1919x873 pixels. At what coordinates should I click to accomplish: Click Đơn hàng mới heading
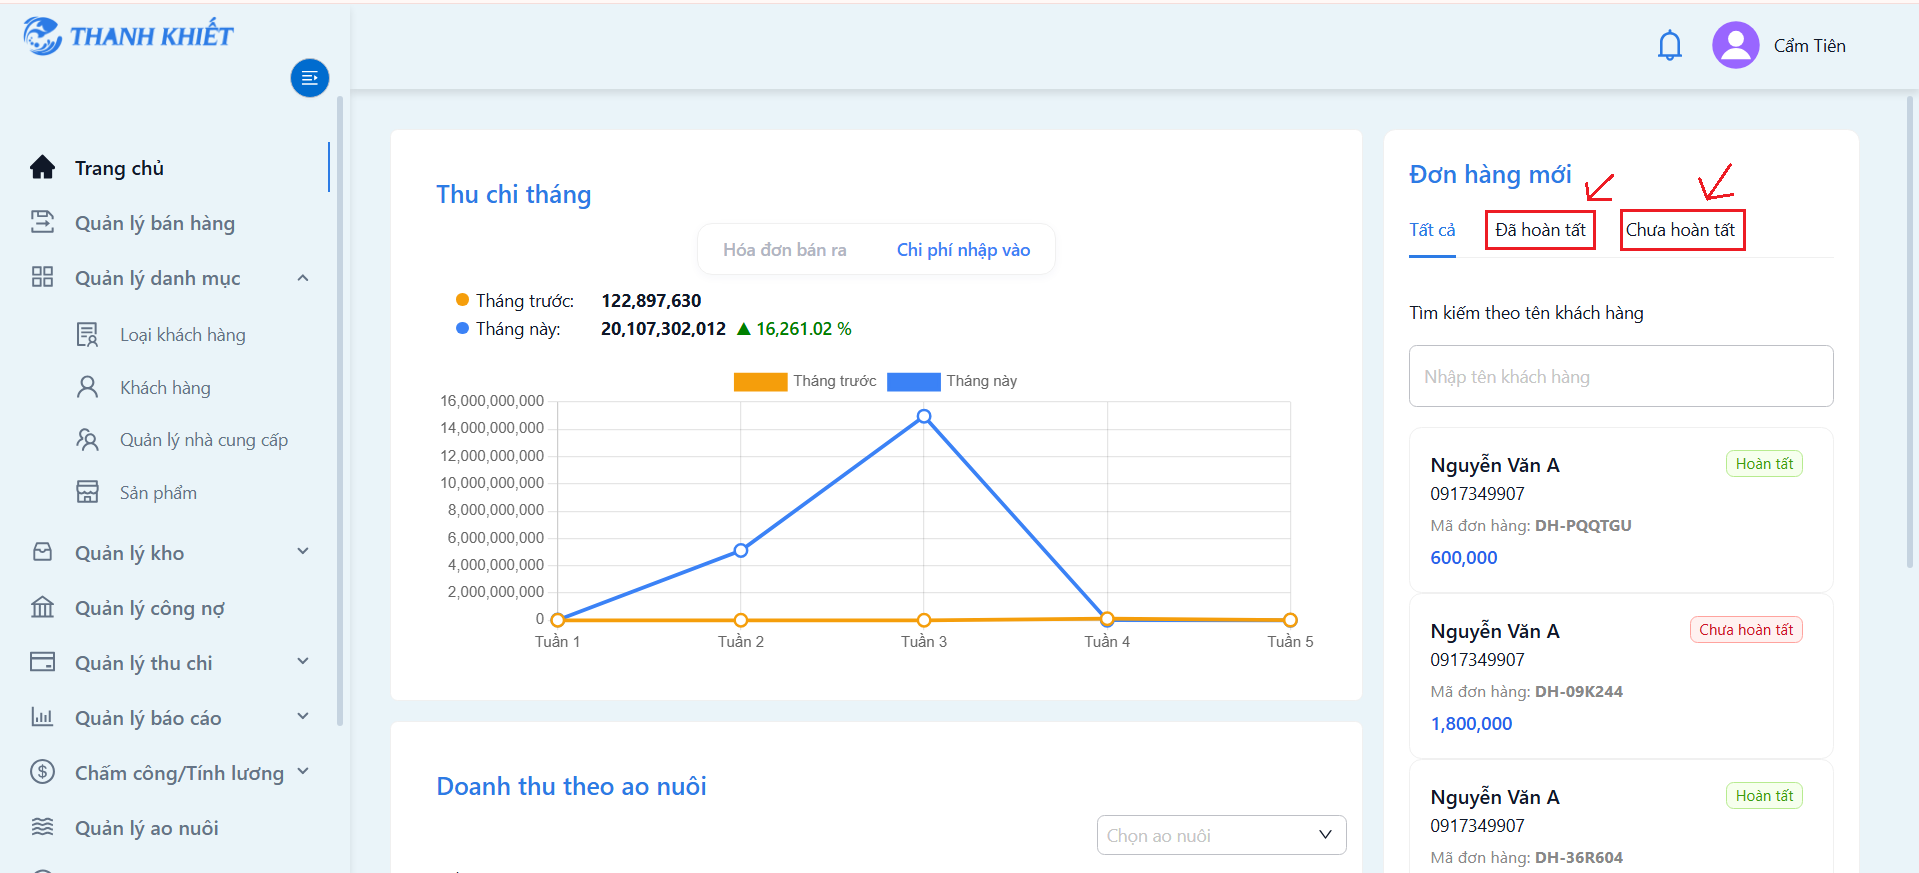pos(1490,175)
